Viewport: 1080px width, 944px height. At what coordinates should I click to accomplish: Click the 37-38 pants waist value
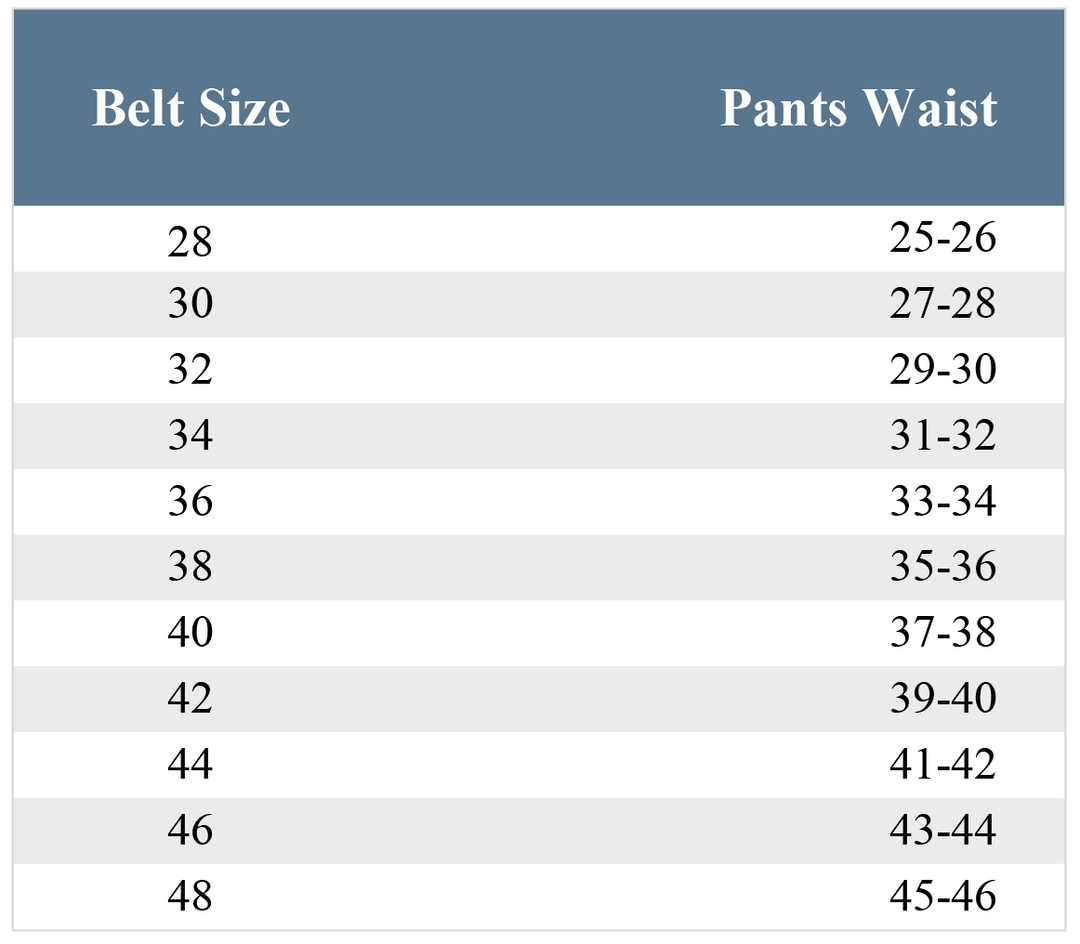point(943,631)
